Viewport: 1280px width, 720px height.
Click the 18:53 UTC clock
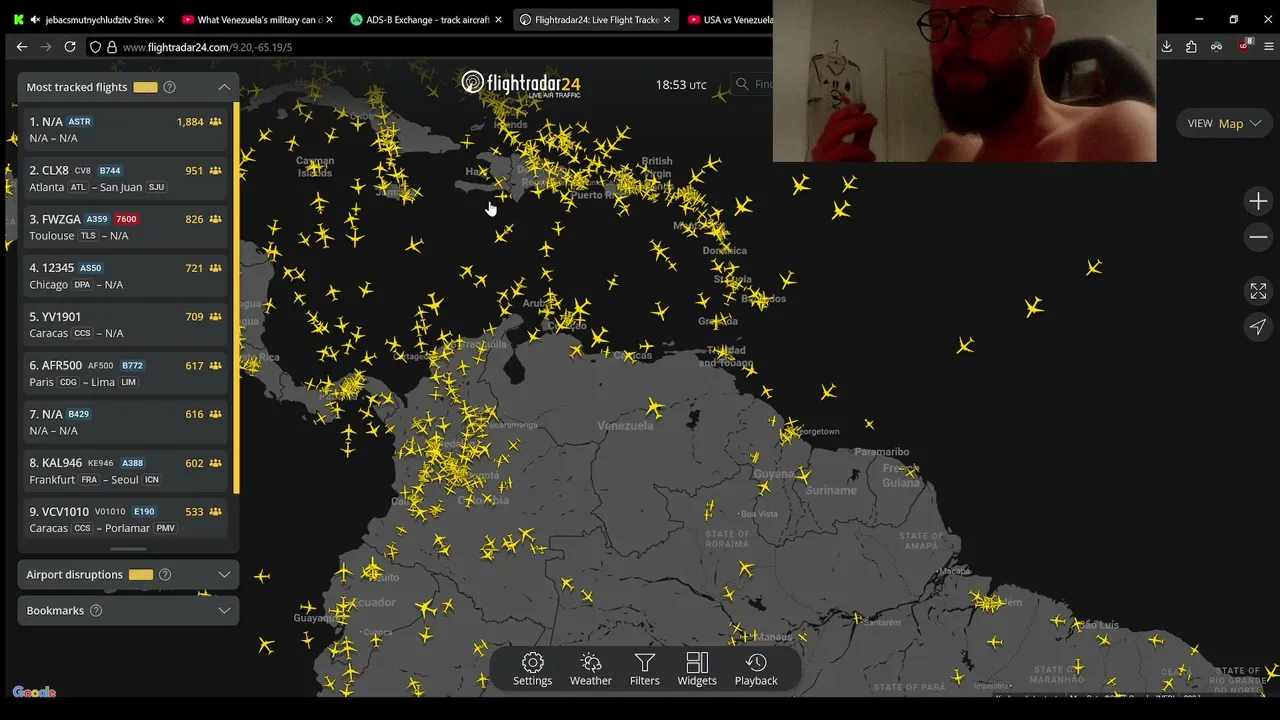coord(681,85)
